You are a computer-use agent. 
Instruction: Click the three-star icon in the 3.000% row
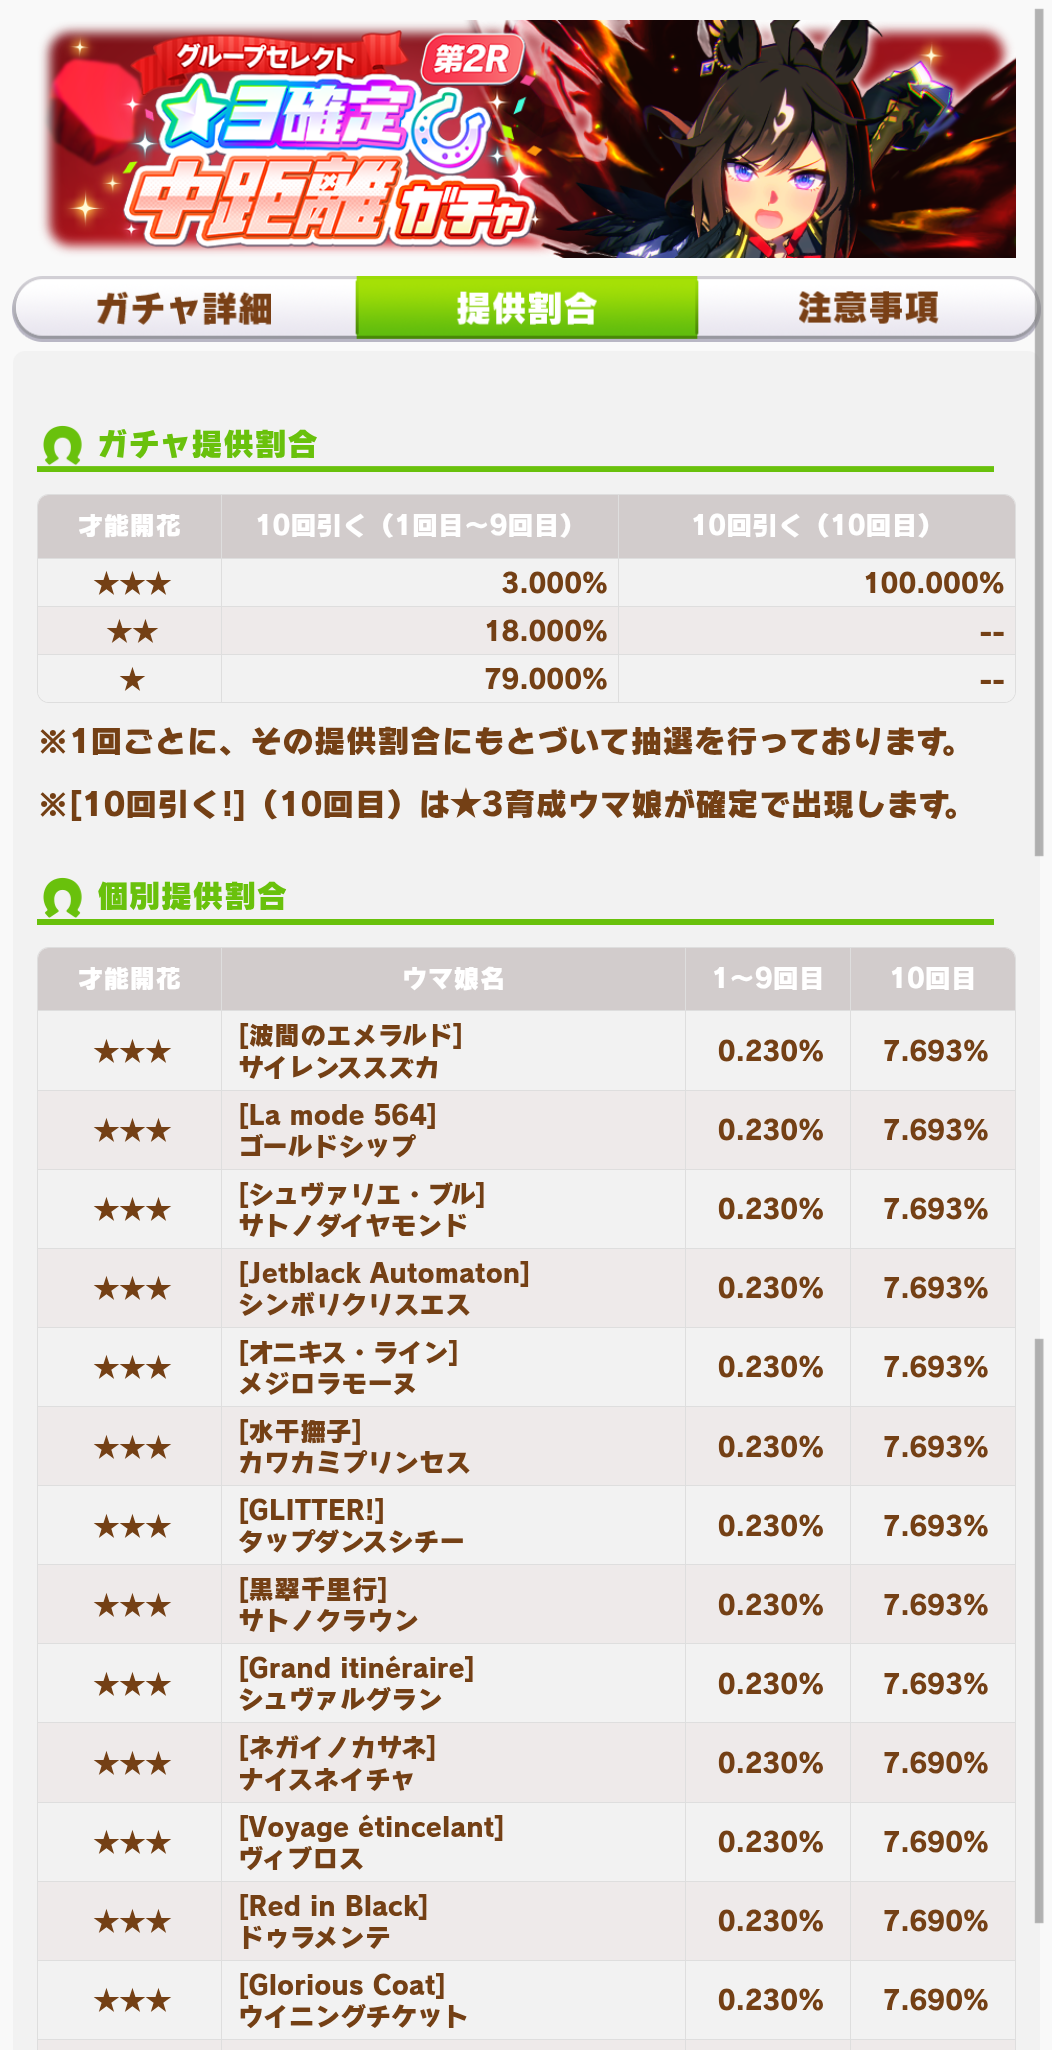click(x=132, y=583)
